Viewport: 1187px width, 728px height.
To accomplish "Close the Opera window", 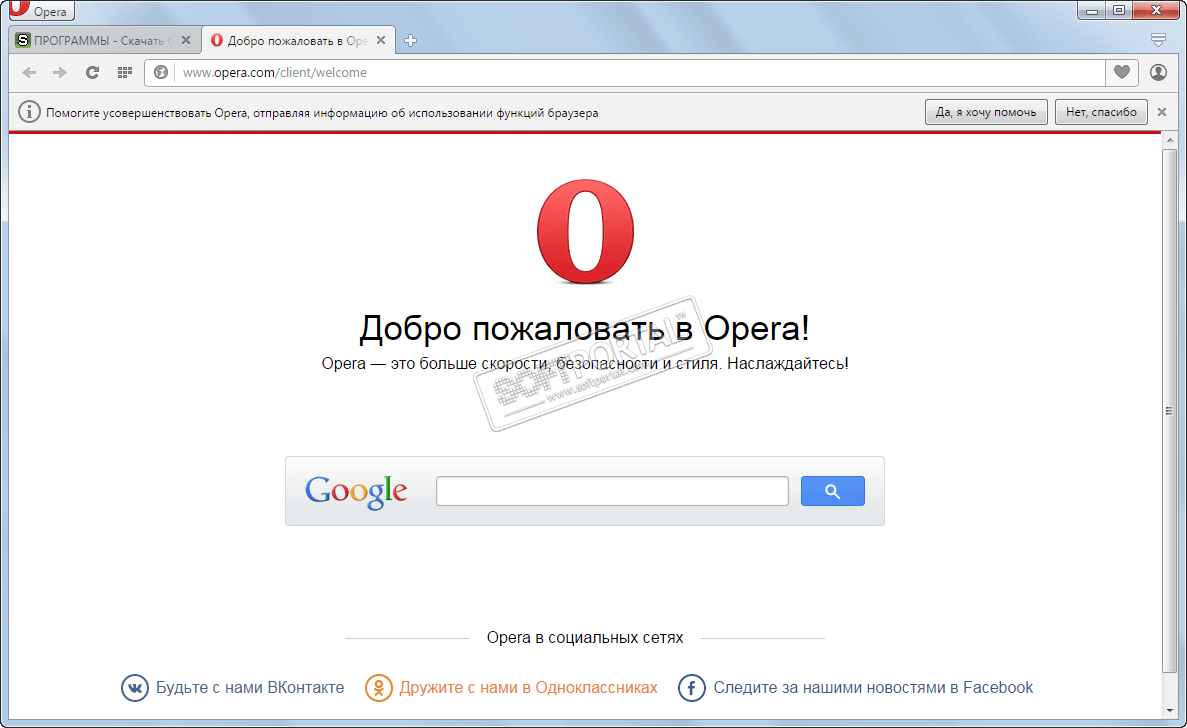I will 1157,10.
